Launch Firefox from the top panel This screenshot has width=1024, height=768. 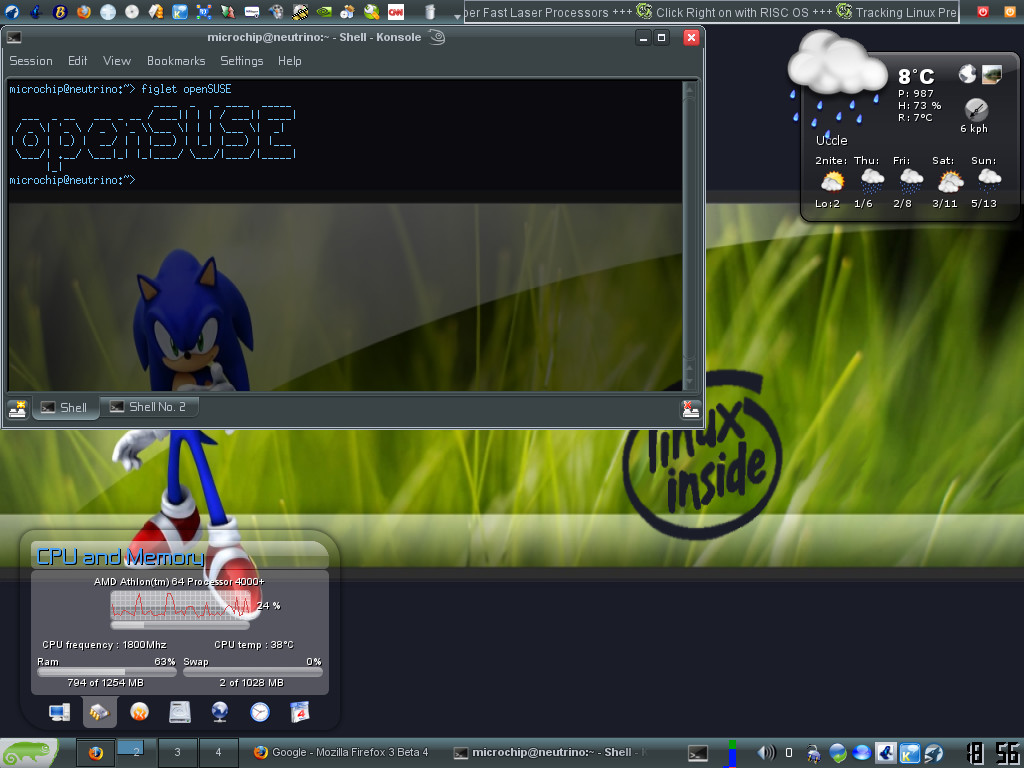tap(84, 12)
